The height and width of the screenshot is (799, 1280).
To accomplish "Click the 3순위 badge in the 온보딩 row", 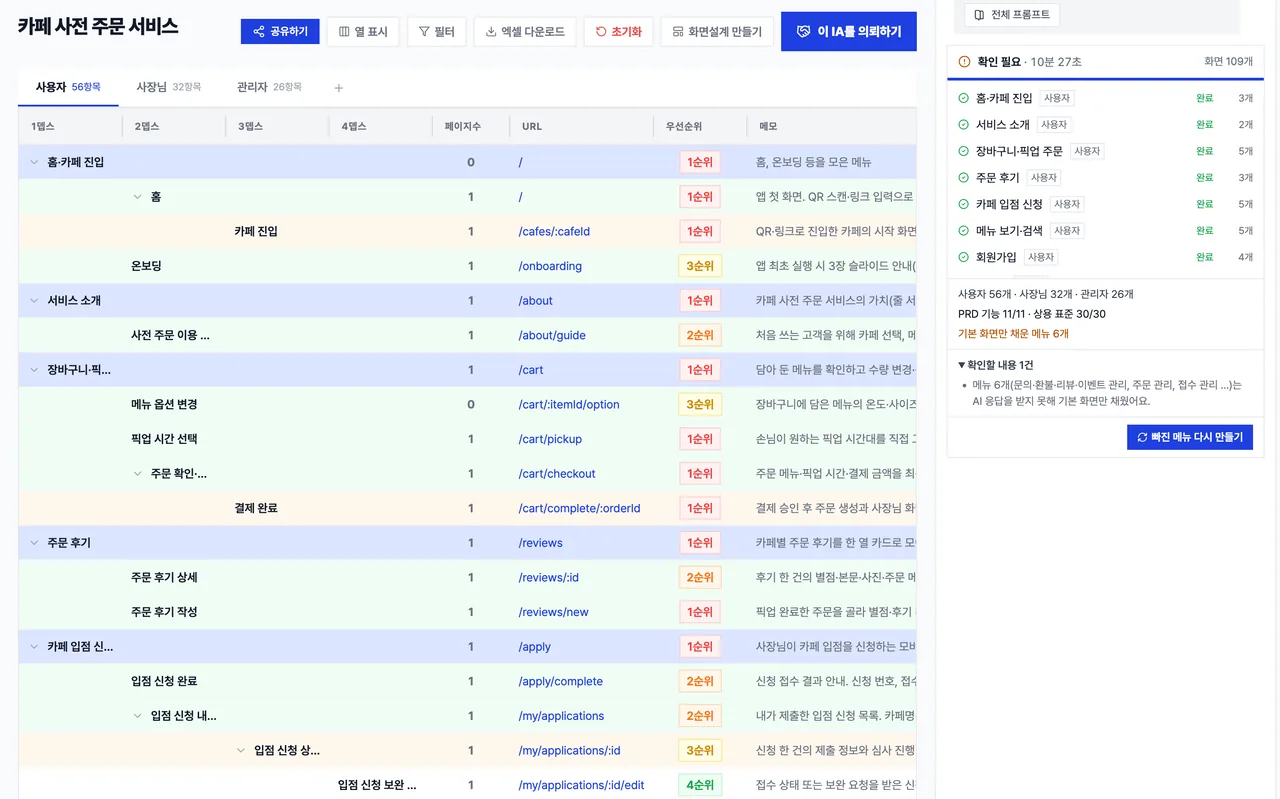I will coord(700,266).
